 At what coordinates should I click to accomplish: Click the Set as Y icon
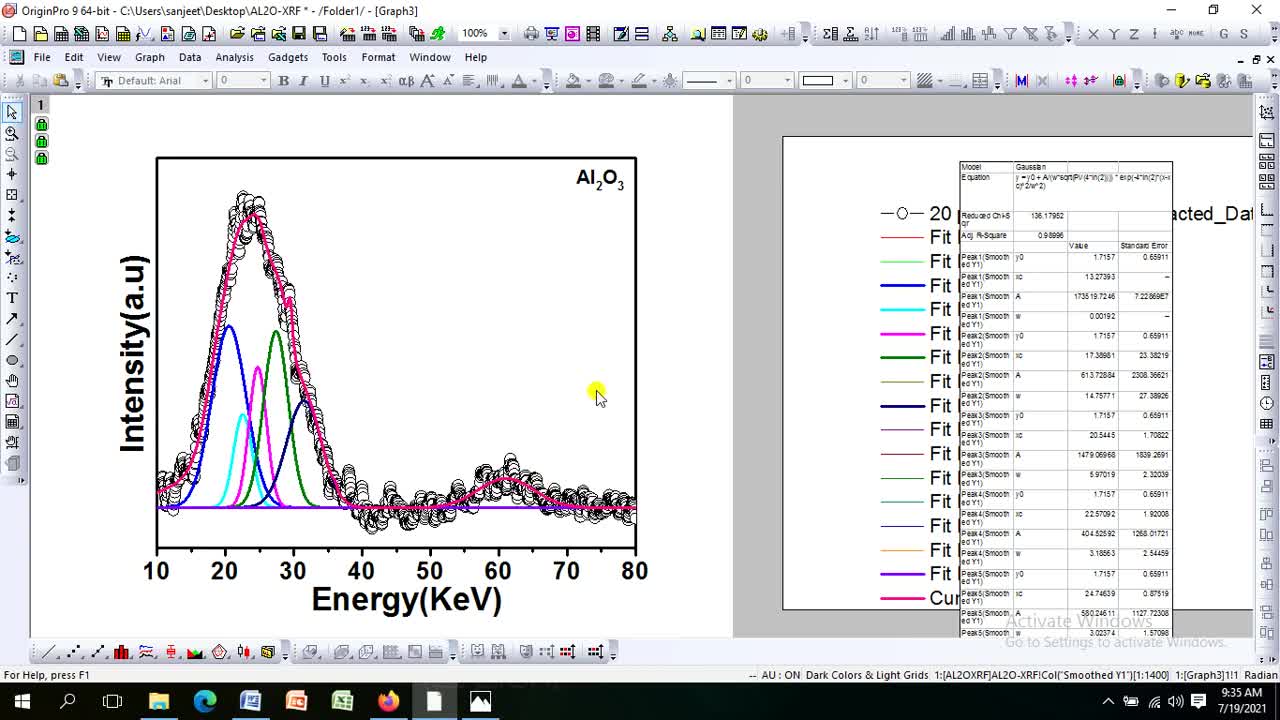tap(1114, 33)
